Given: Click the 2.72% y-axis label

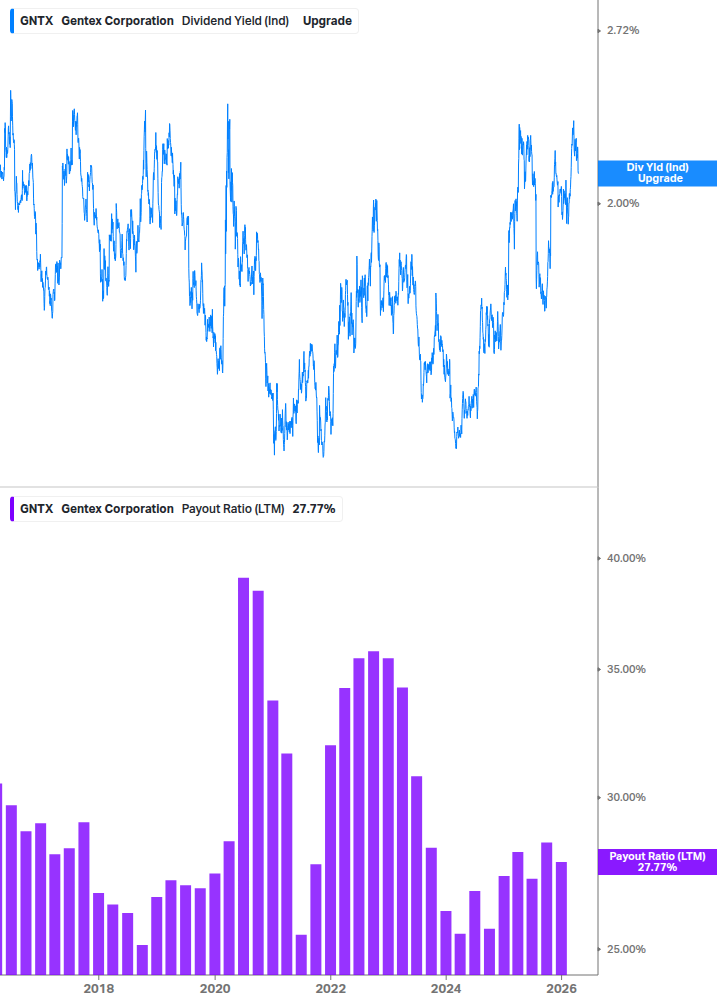Looking at the screenshot, I should [x=623, y=30].
